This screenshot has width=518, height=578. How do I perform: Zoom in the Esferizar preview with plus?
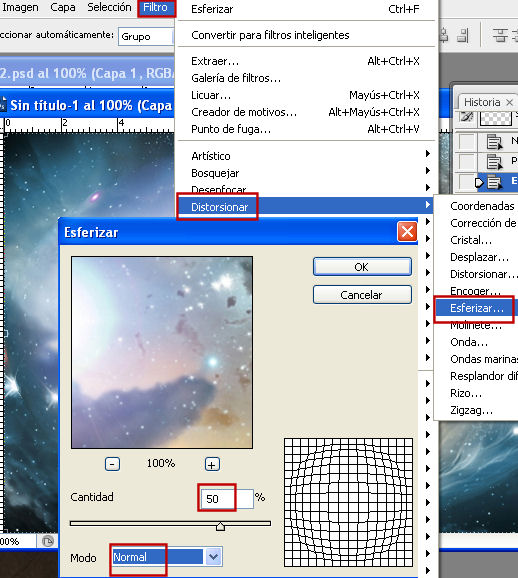(212, 464)
